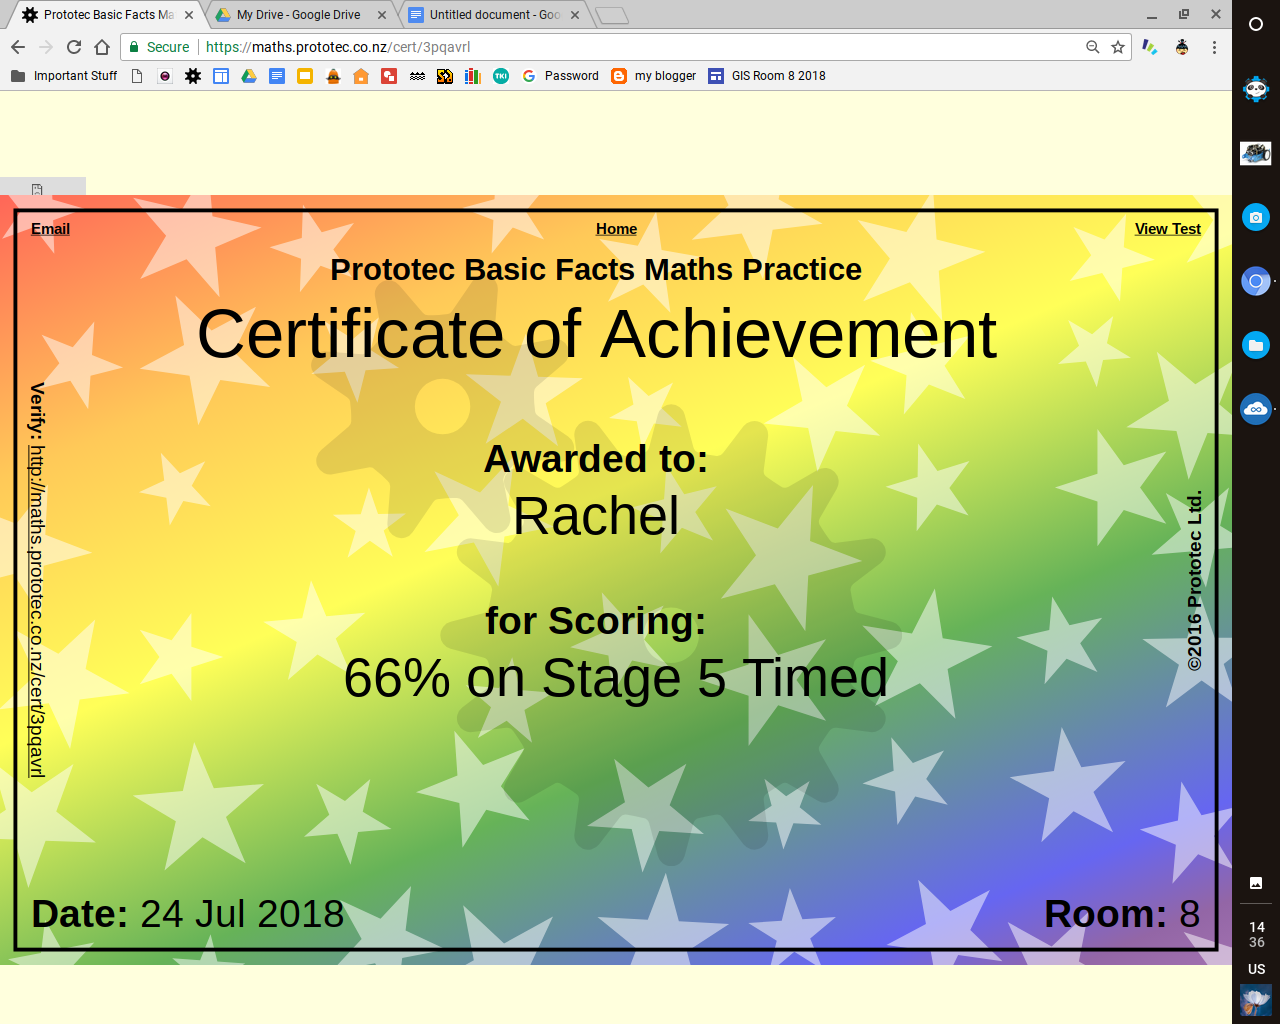Open a new browser tab
This screenshot has width=1280, height=1024.
point(612,15)
